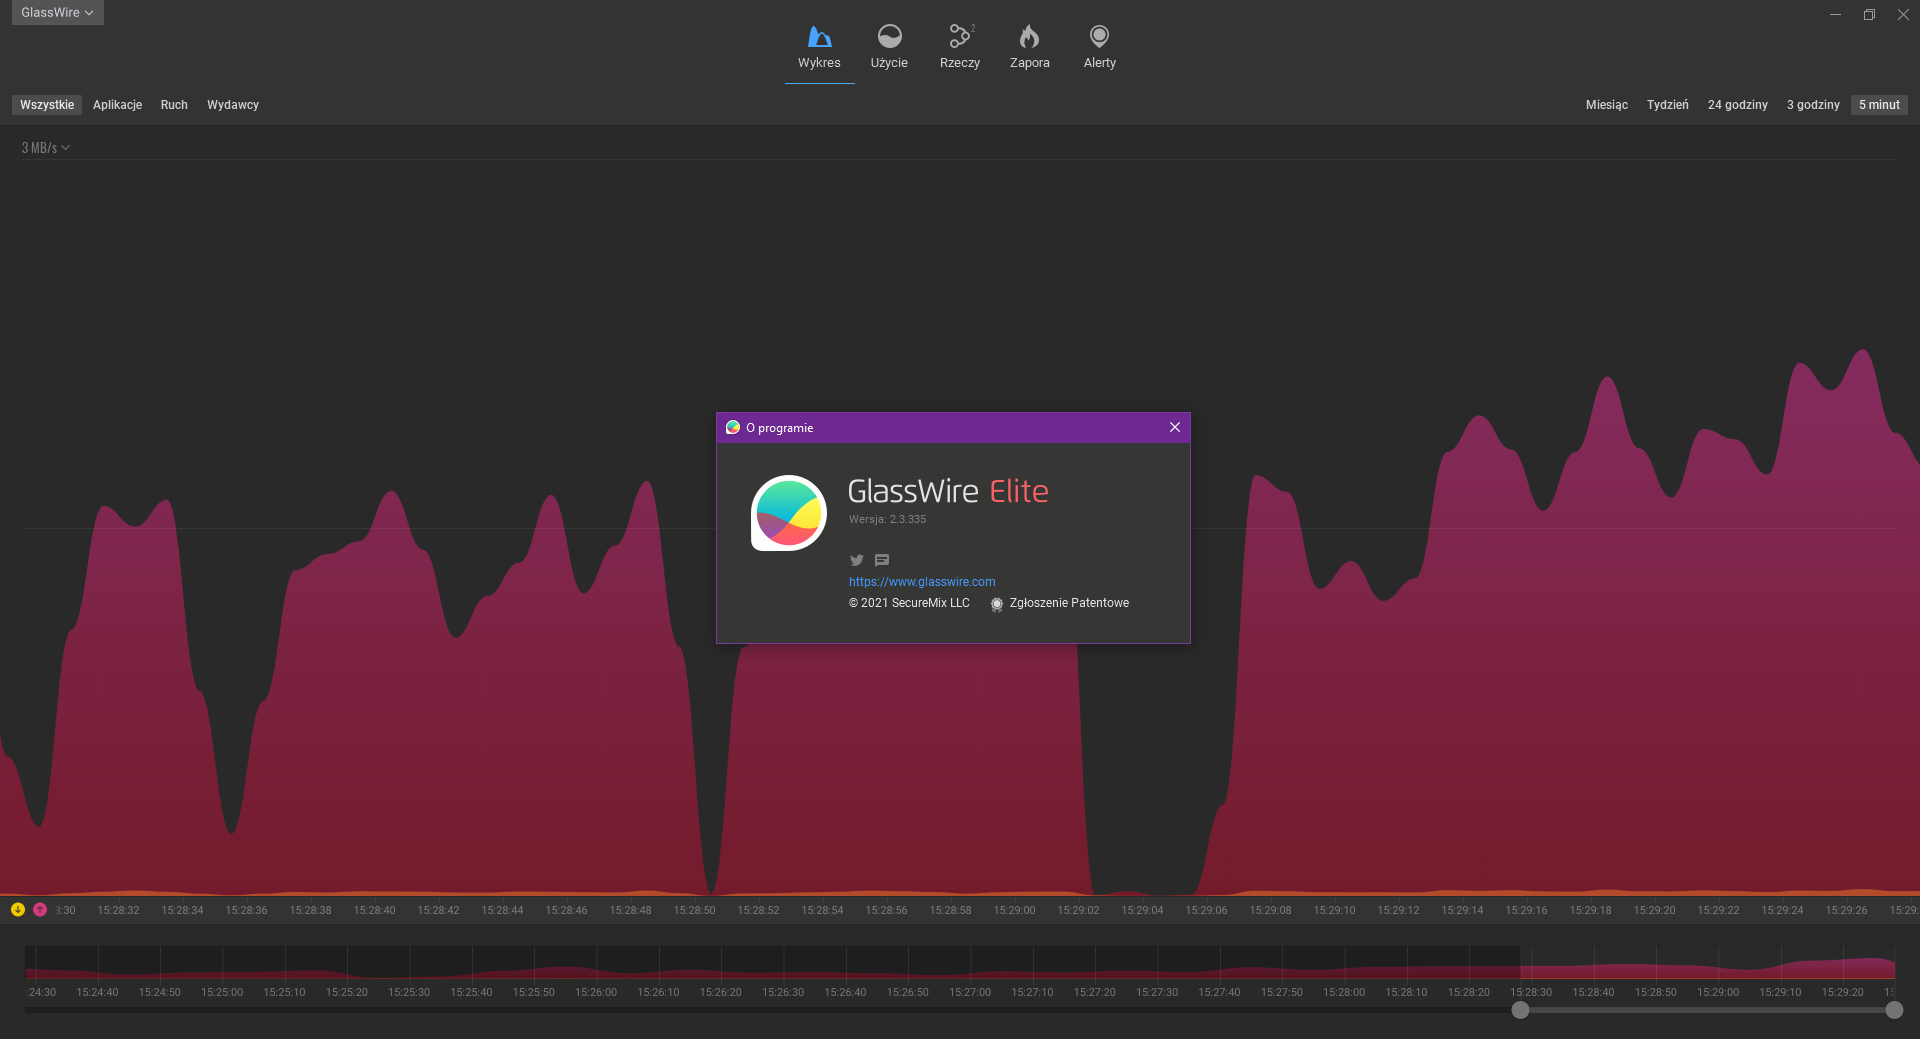Set the time range to 24 godziny

pyautogui.click(x=1737, y=105)
